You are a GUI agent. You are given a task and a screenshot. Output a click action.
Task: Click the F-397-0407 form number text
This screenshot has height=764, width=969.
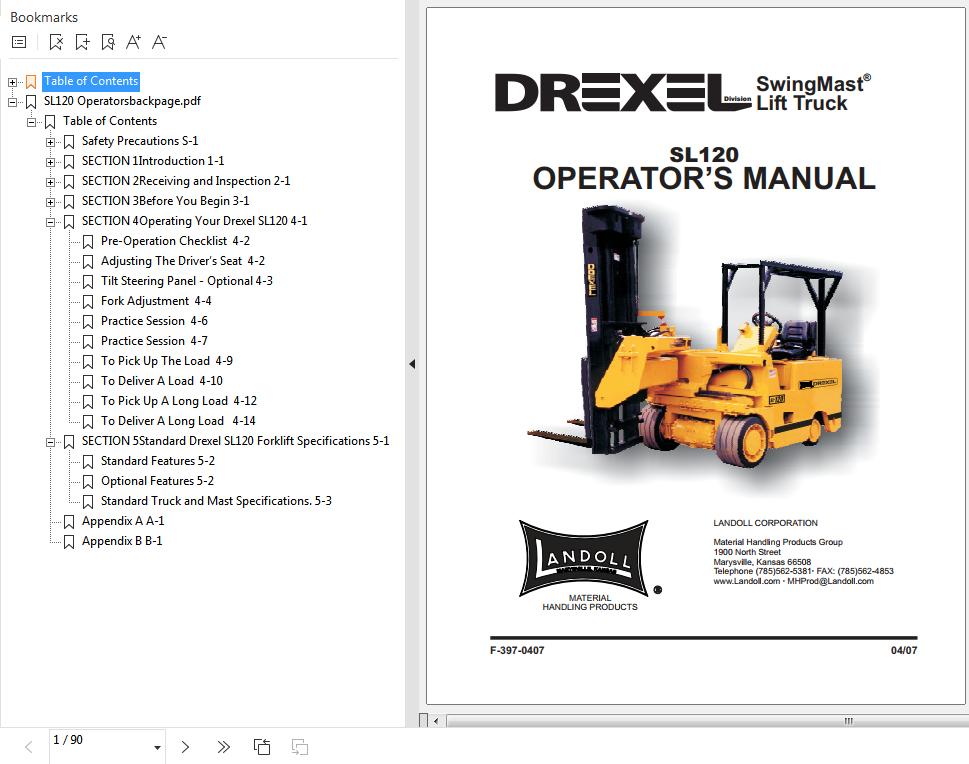point(517,650)
